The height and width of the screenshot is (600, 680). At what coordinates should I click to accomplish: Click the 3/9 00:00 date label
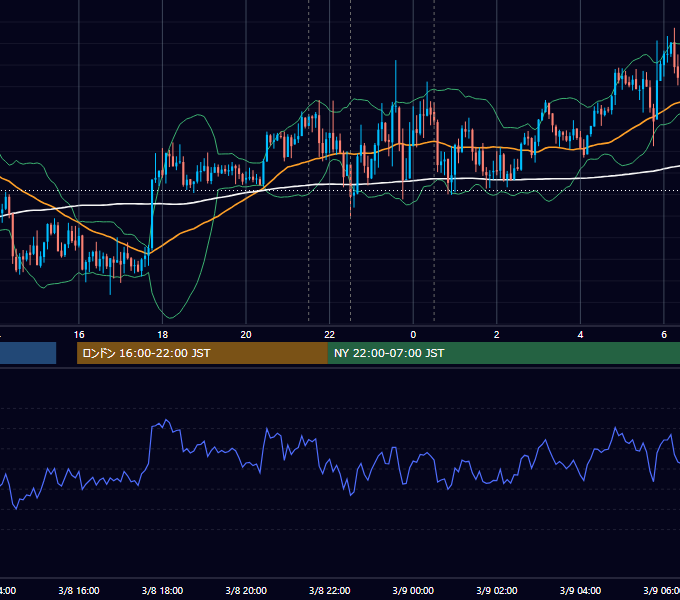pyautogui.click(x=413, y=590)
